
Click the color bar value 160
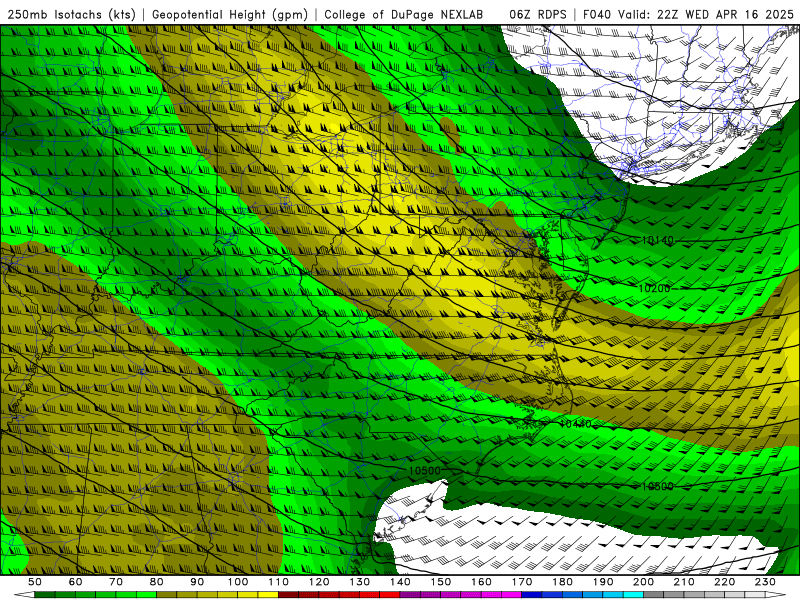point(481,582)
